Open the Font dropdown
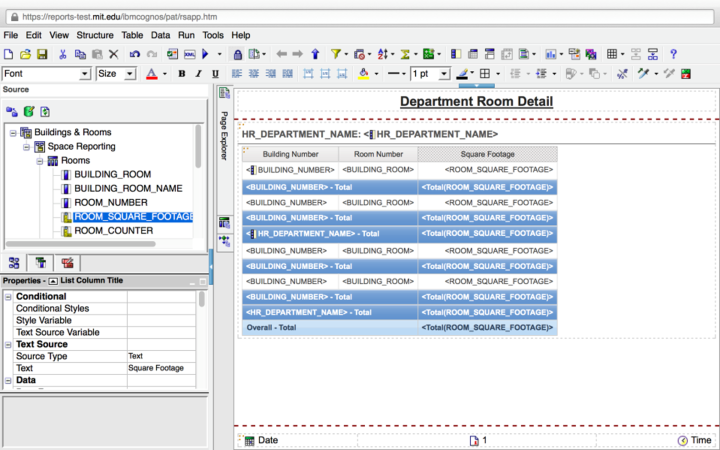The height and width of the screenshot is (450, 720). coord(85,74)
